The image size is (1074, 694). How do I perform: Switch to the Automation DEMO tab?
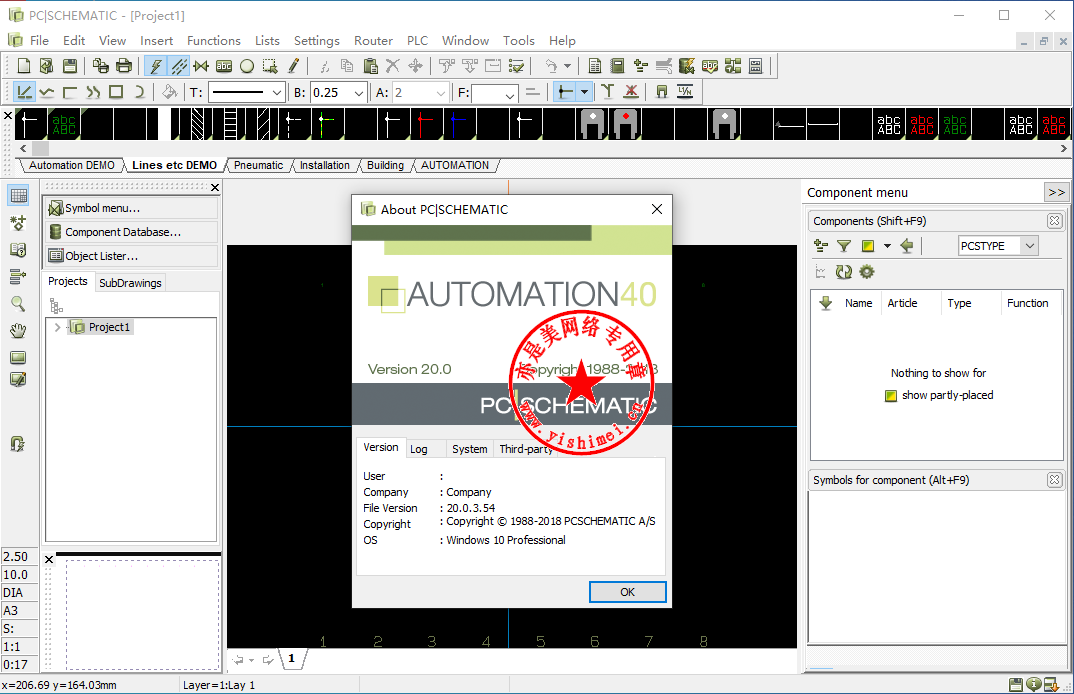click(72, 165)
